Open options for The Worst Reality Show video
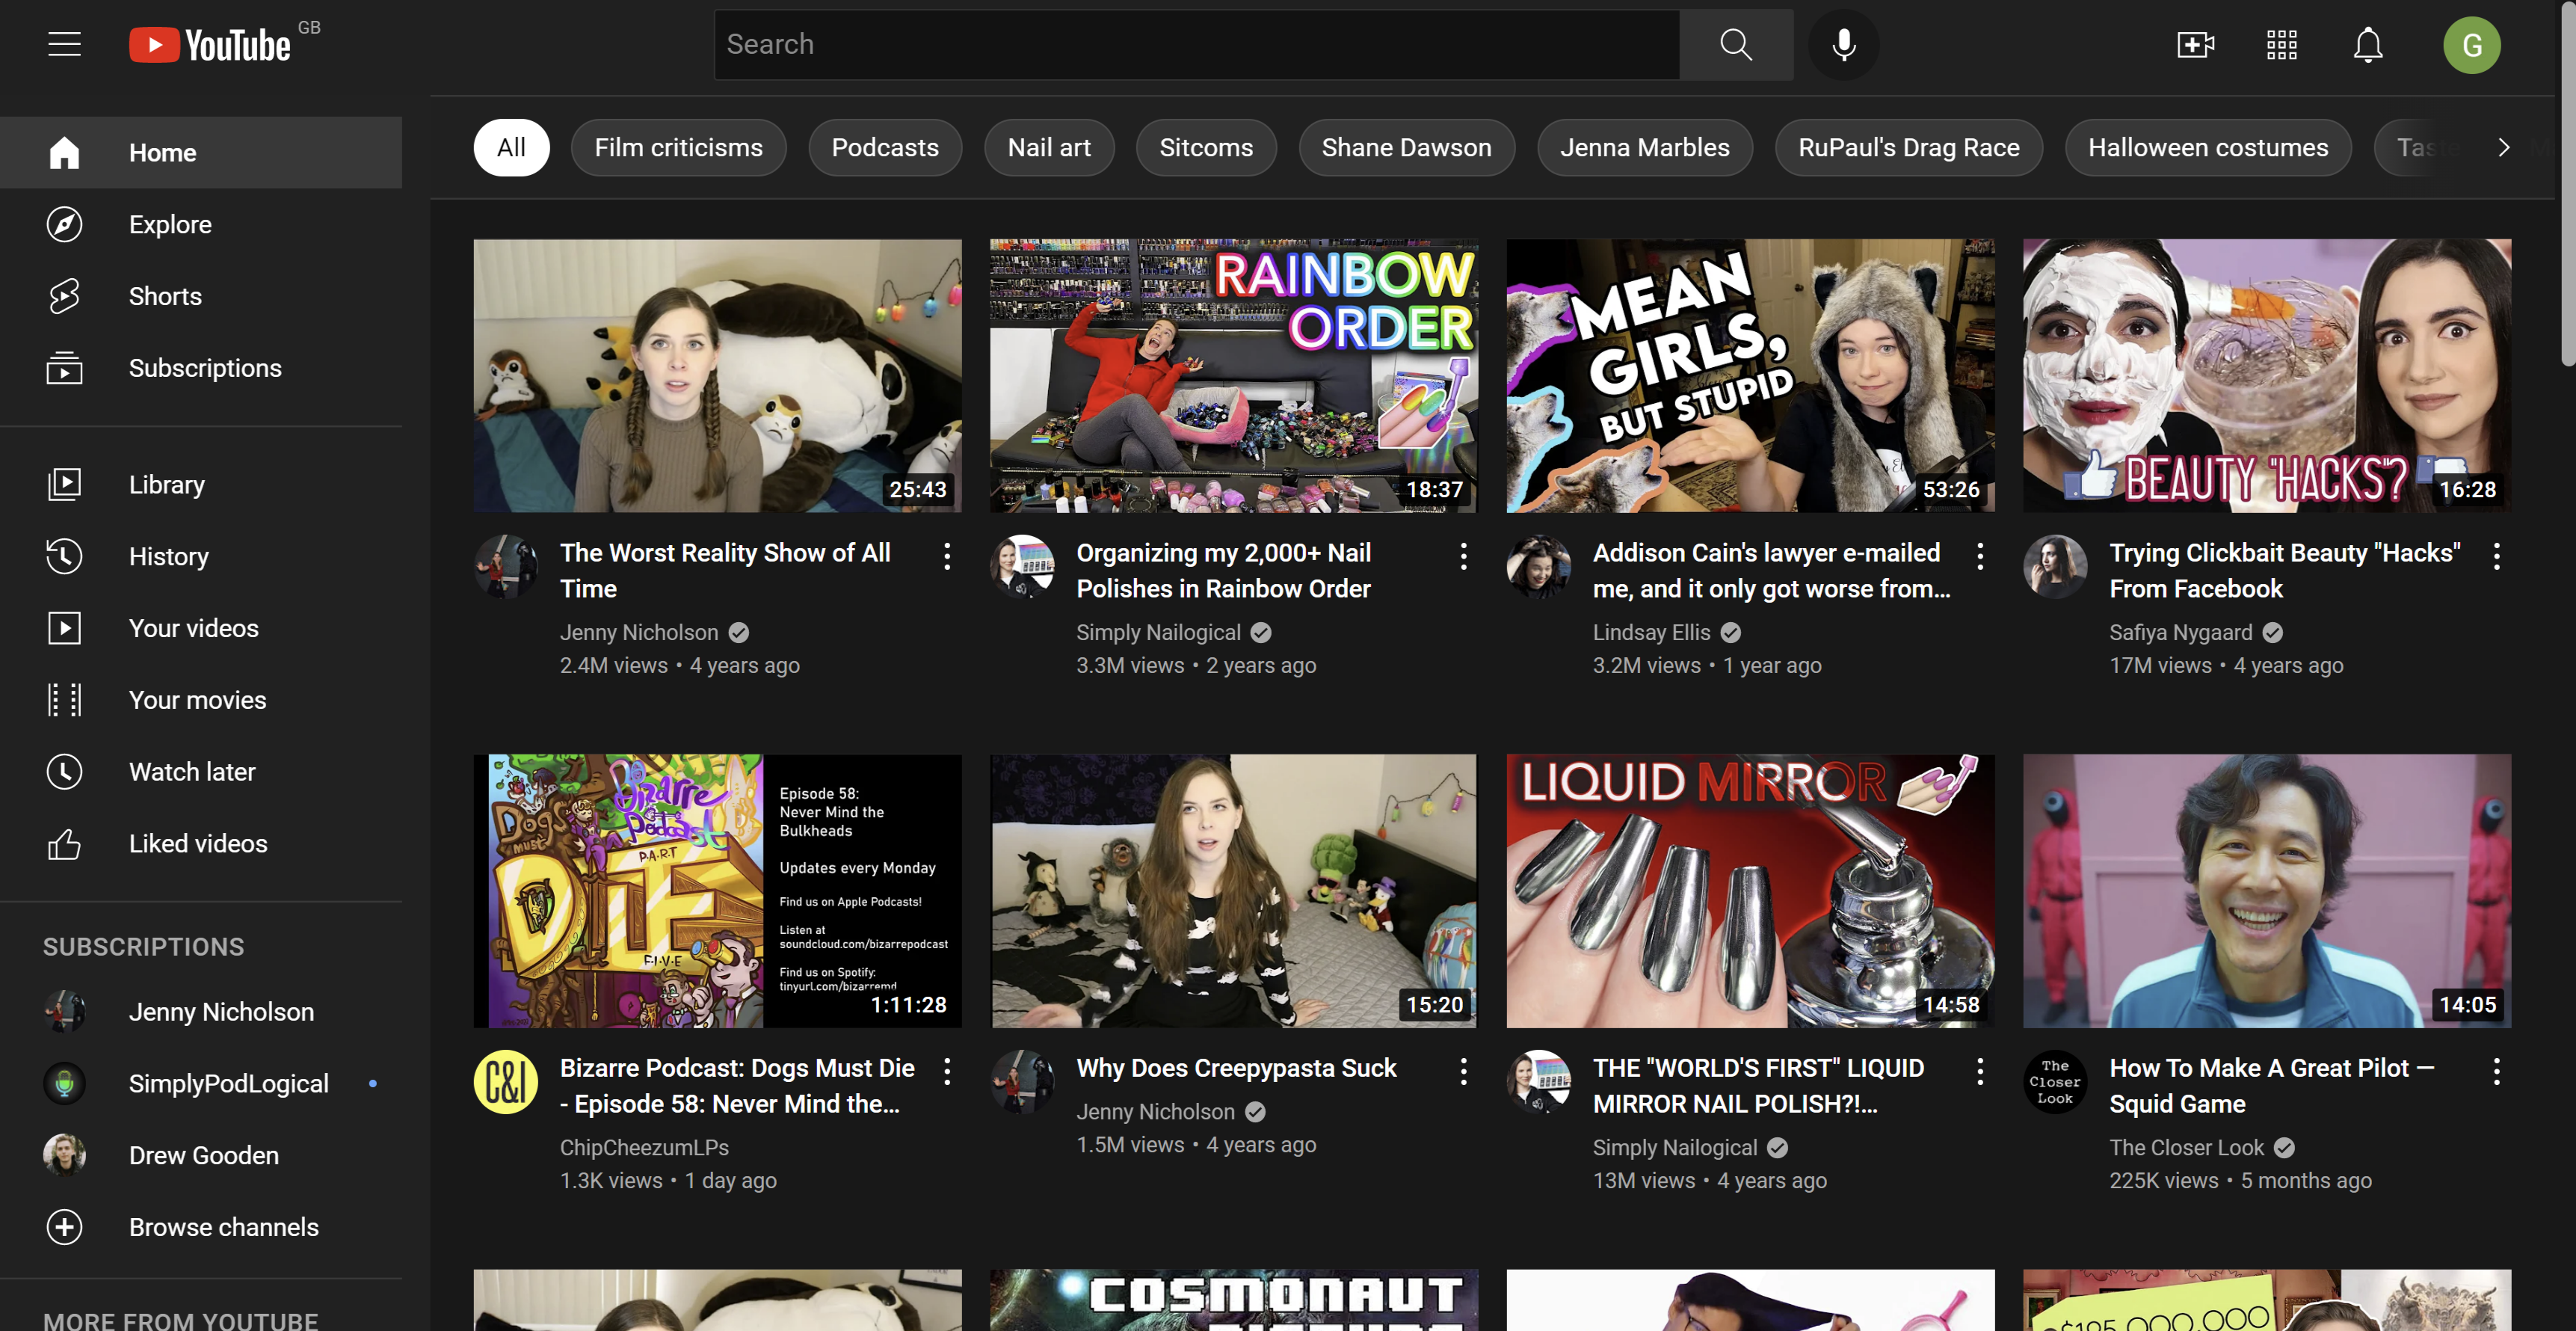Image resolution: width=2576 pixels, height=1331 pixels. tap(947, 556)
